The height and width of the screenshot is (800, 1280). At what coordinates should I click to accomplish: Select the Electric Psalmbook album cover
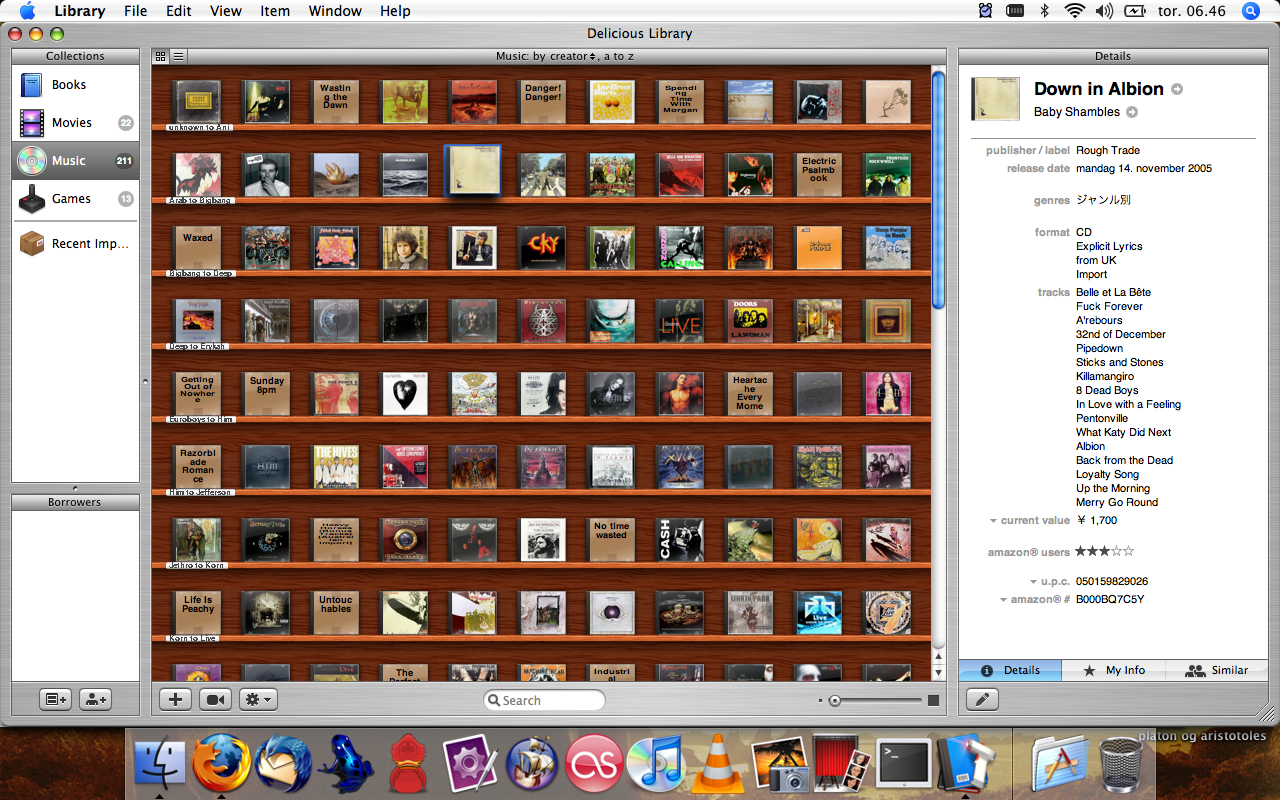click(819, 174)
